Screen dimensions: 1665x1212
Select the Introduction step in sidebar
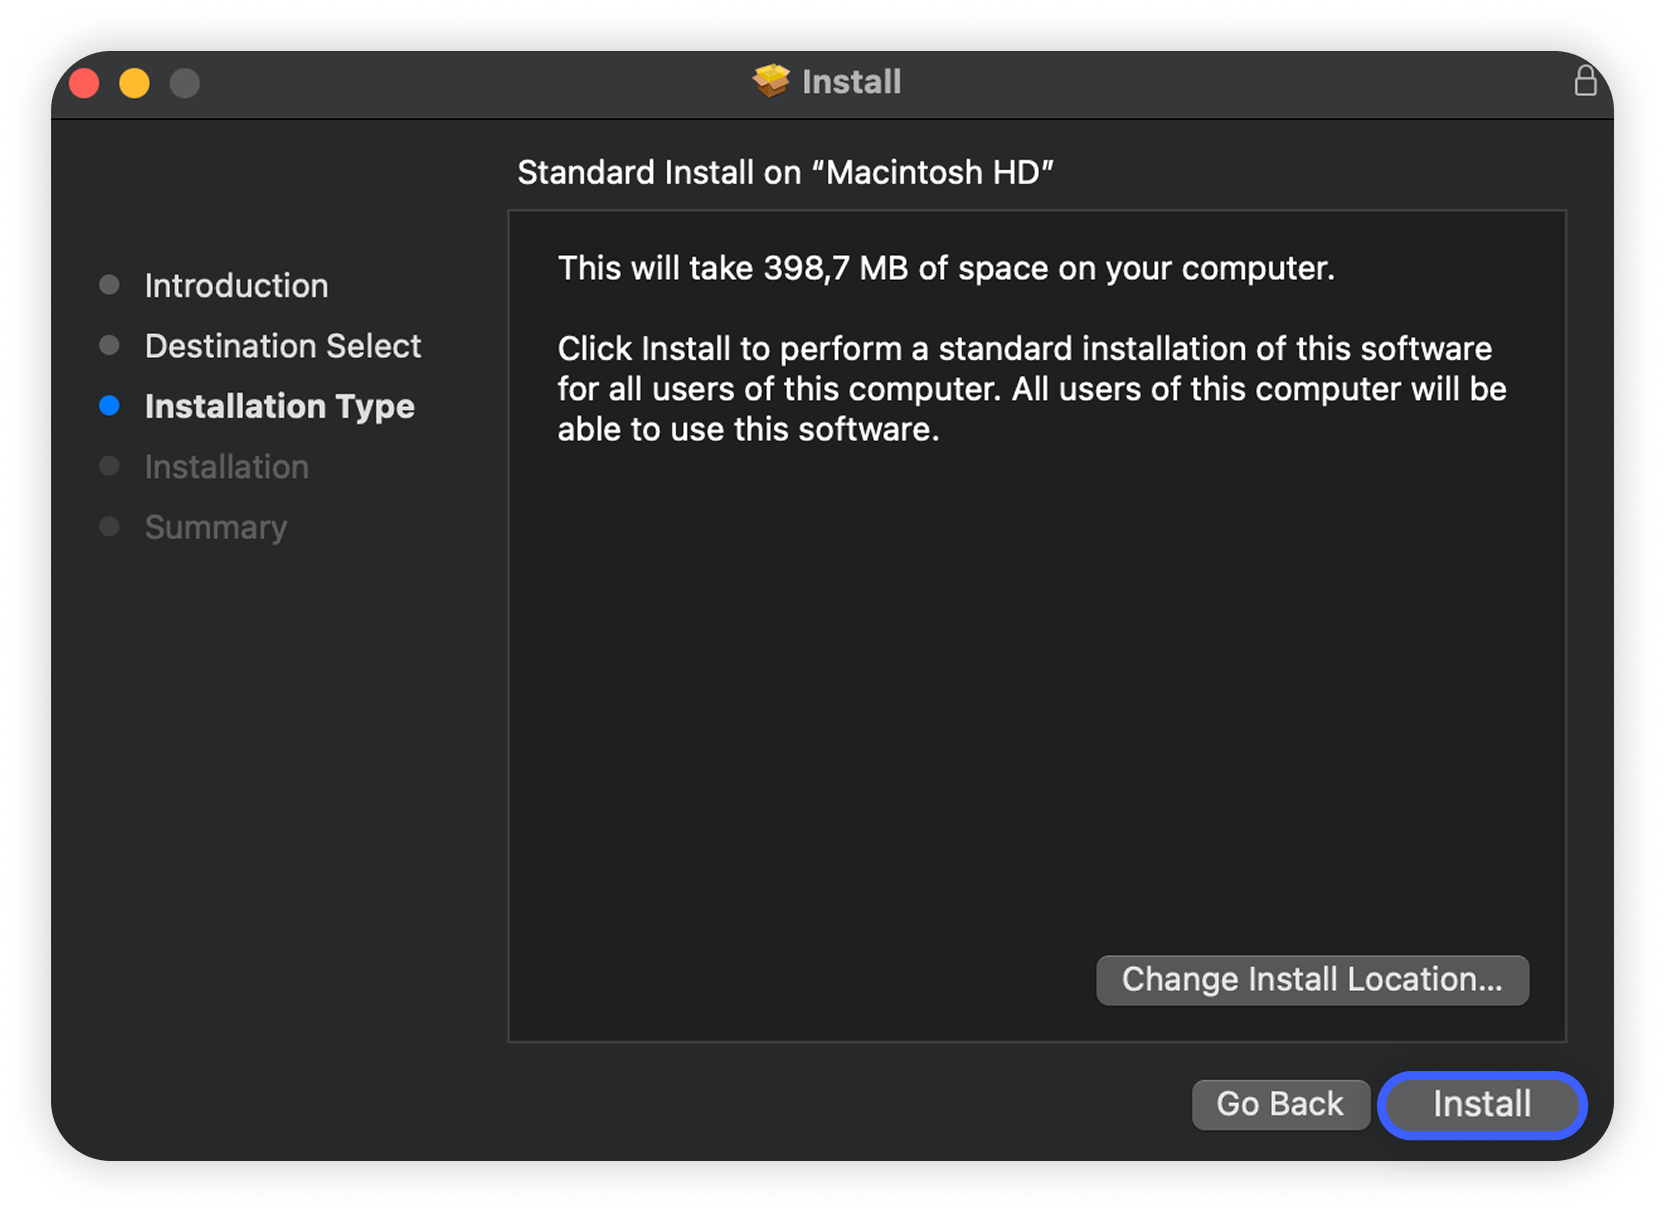point(236,286)
